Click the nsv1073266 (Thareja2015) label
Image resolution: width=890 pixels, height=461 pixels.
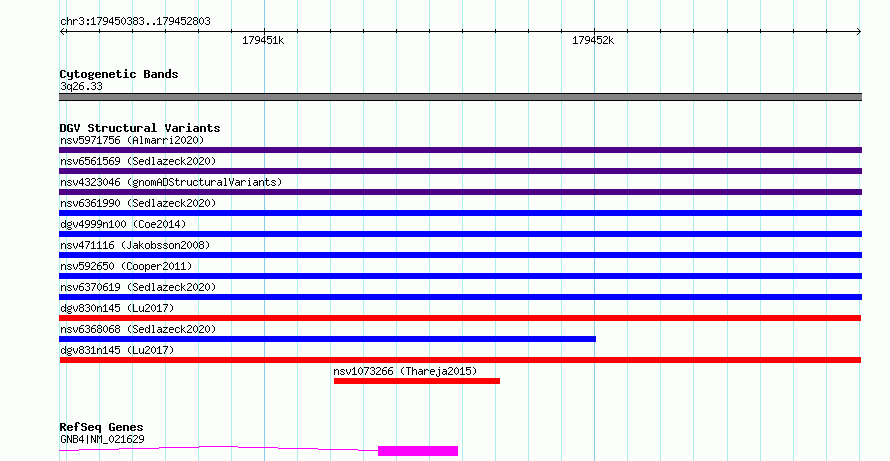tap(405, 371)
